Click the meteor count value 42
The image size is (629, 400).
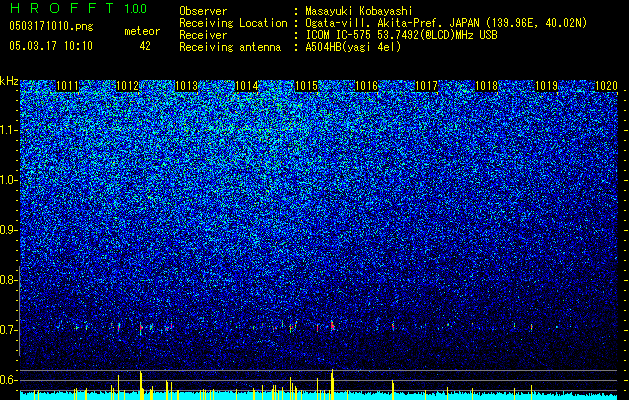(x=145, y=46)
